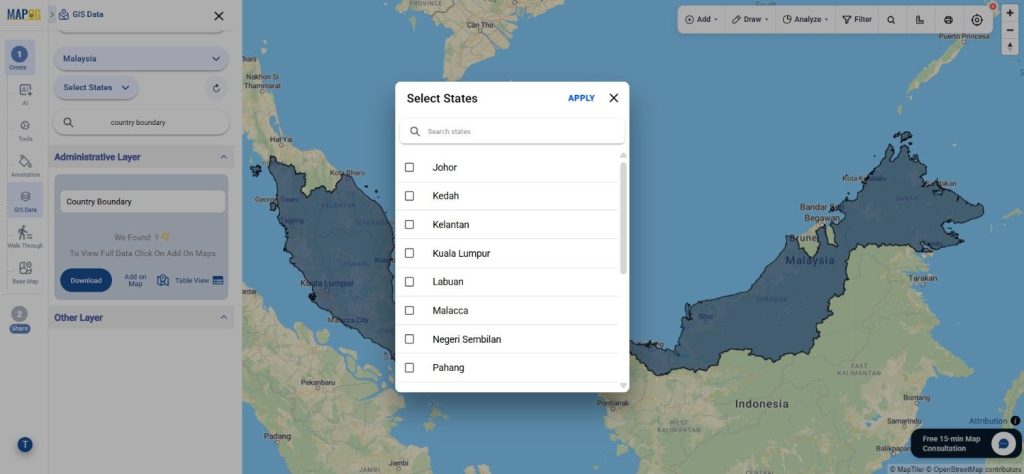This screenshot has height=474, width=1024.
Task: Open the Draw menu dropdown
Action: click(750, 20)
